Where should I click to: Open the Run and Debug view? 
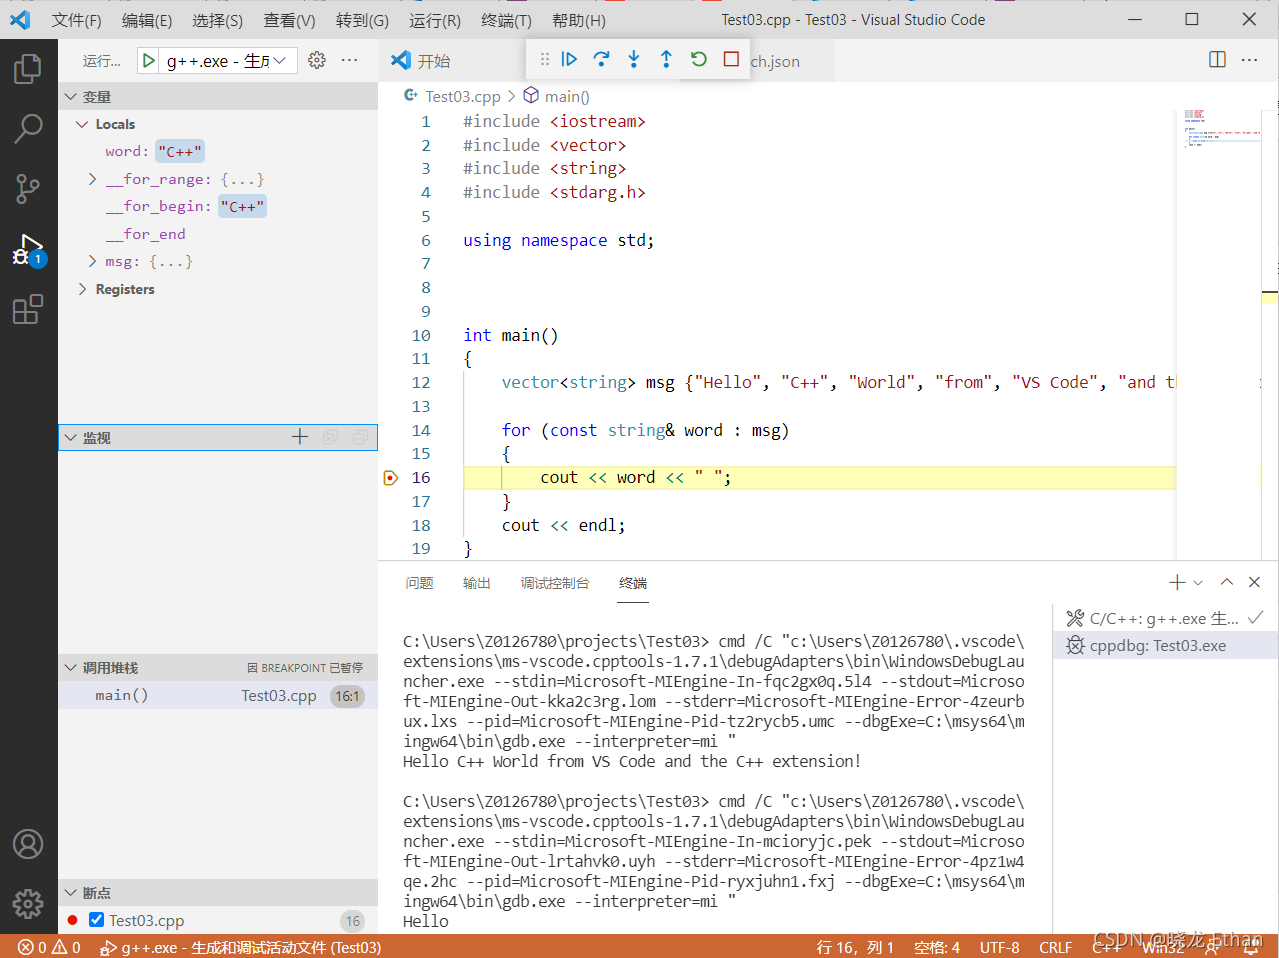point(28,249)
